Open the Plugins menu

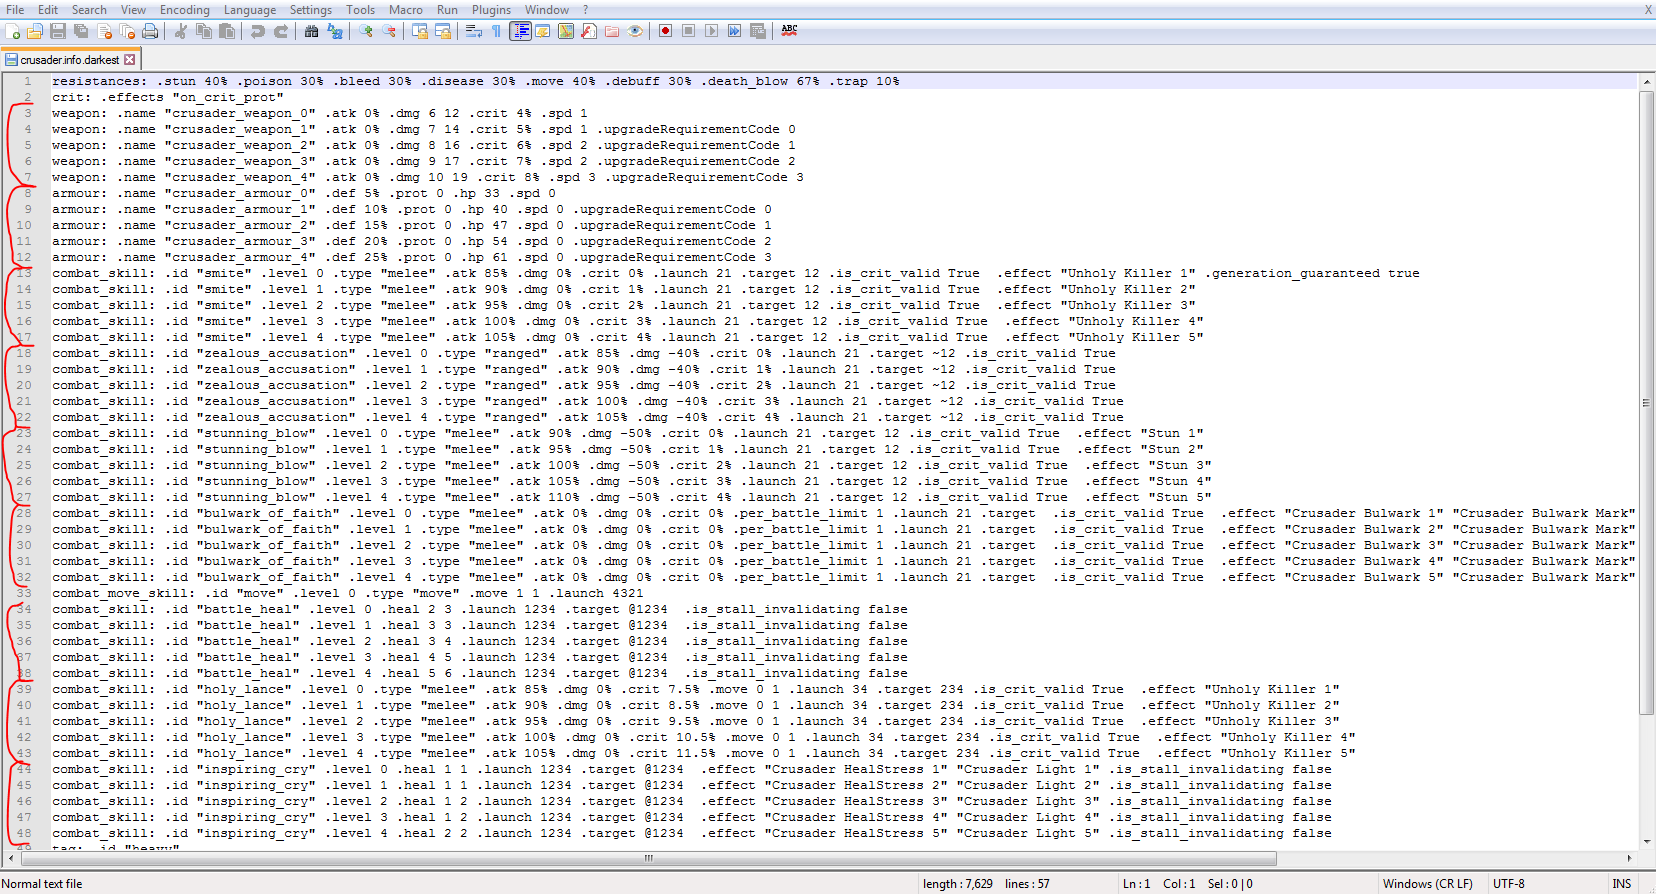[491, 10]
